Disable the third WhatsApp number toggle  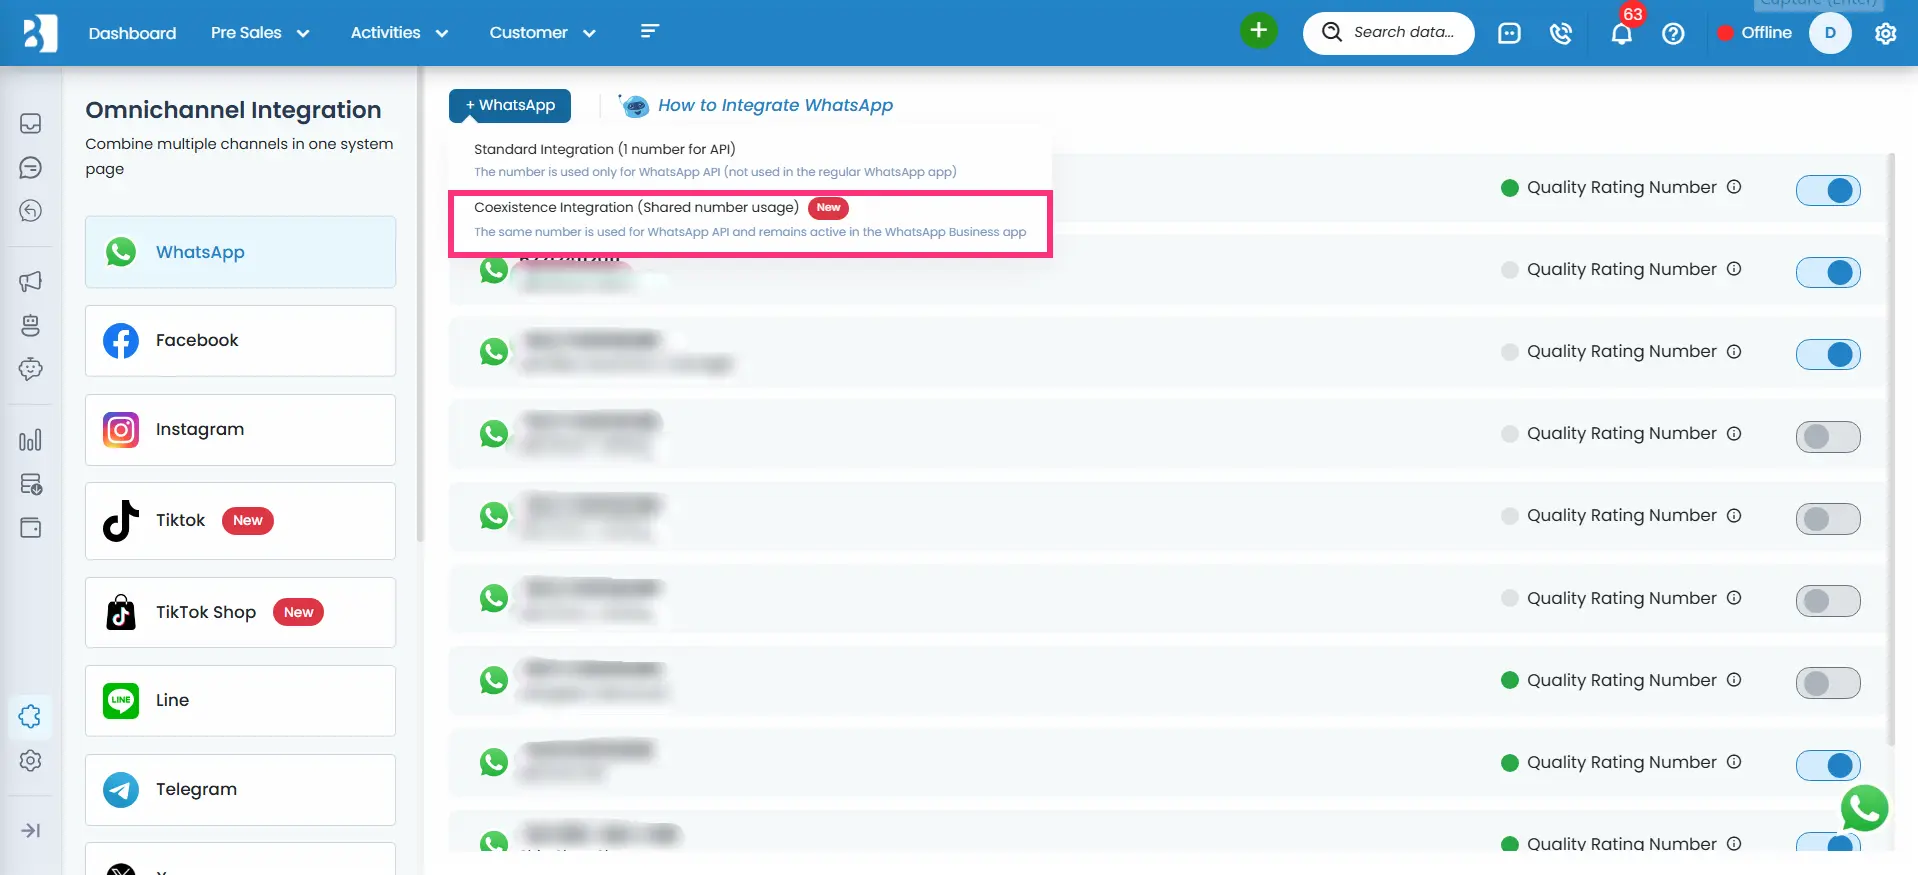click(1827, 354)
